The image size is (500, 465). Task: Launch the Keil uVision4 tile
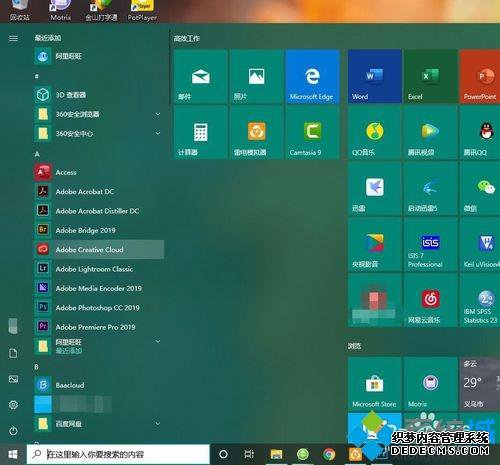coord(480,244)
